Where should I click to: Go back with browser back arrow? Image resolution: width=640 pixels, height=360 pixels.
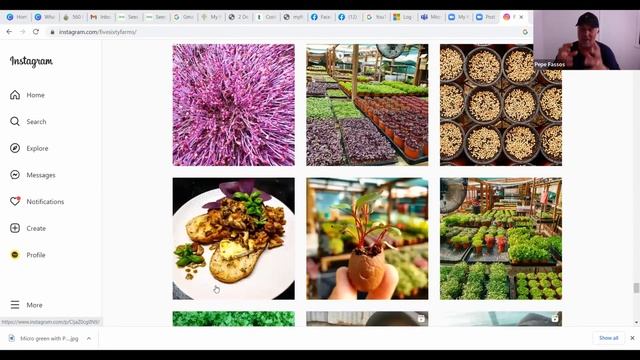(9, 32)
